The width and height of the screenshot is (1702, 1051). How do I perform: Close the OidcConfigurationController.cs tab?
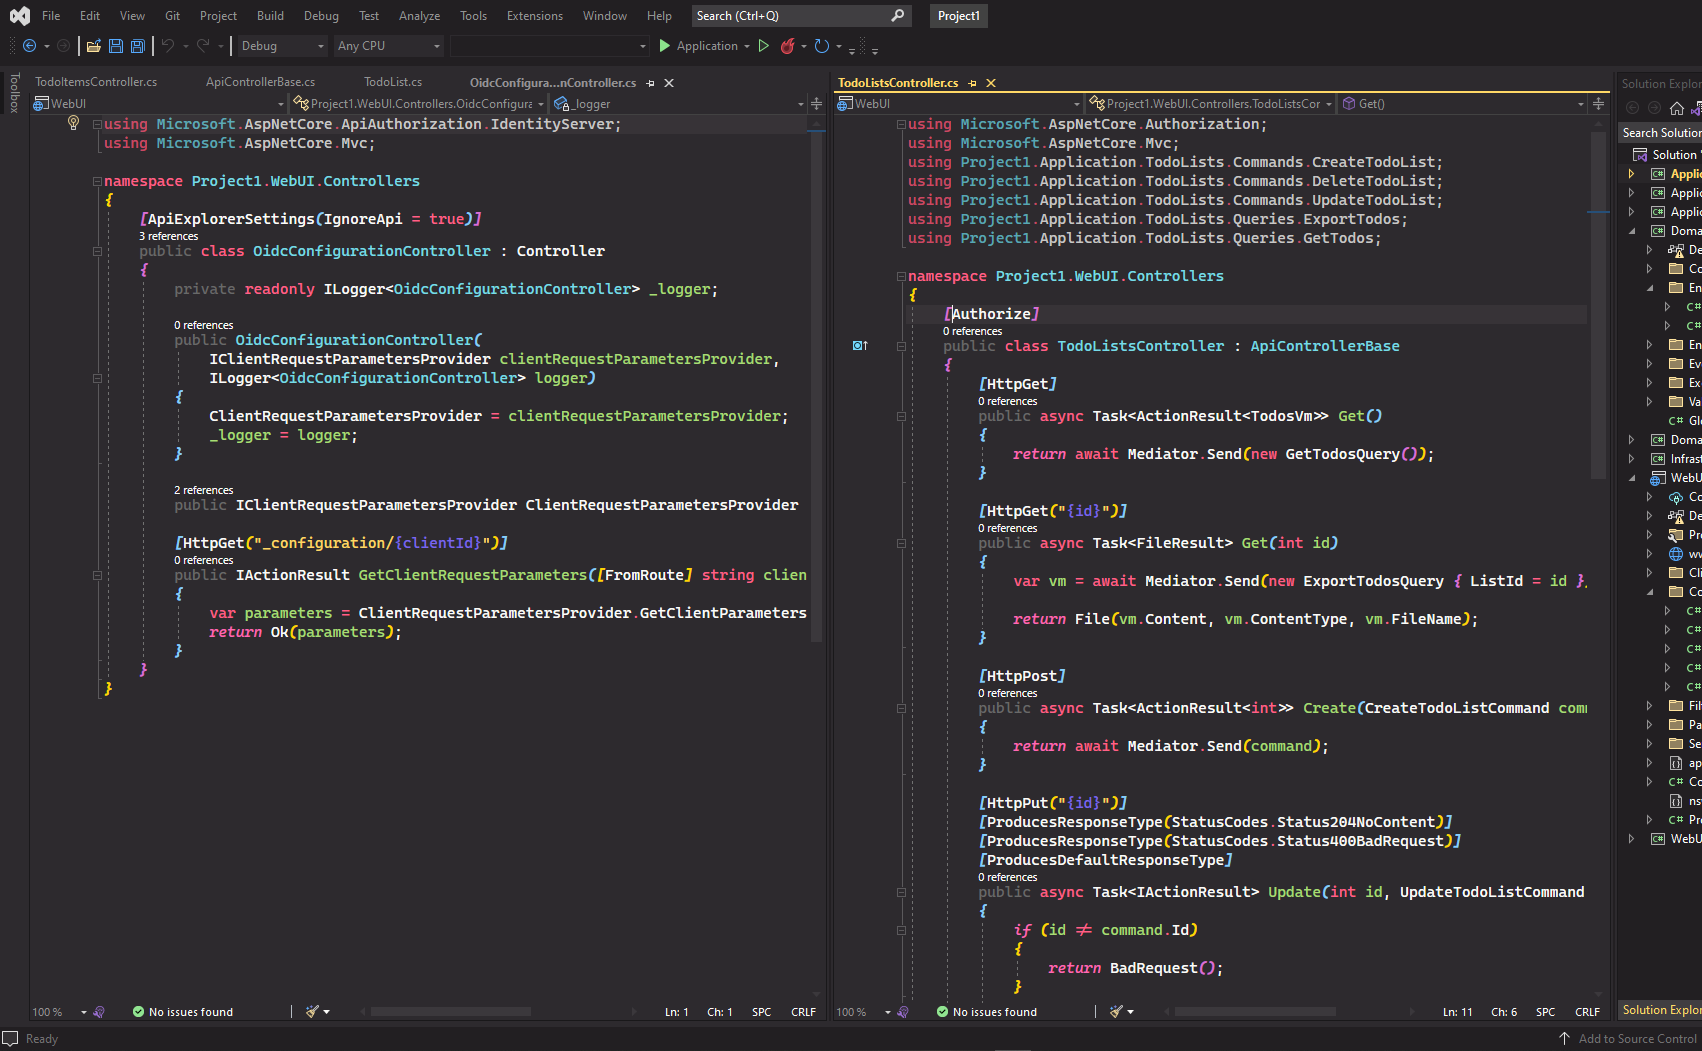669,83
